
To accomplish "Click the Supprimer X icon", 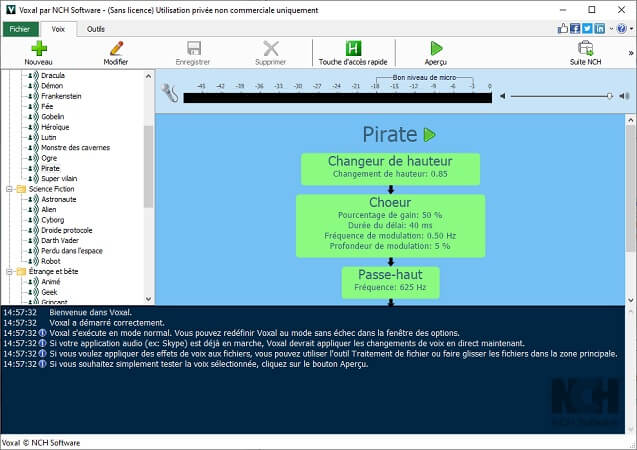I will [270, 48].
